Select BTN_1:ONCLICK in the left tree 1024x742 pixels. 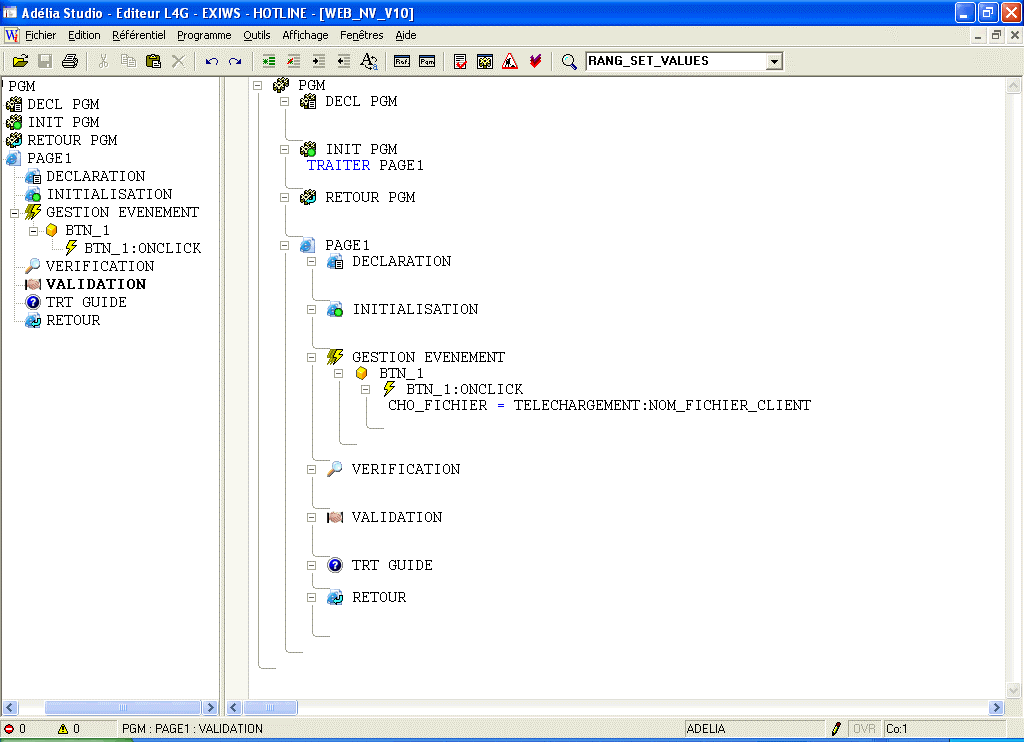(142, 248)
